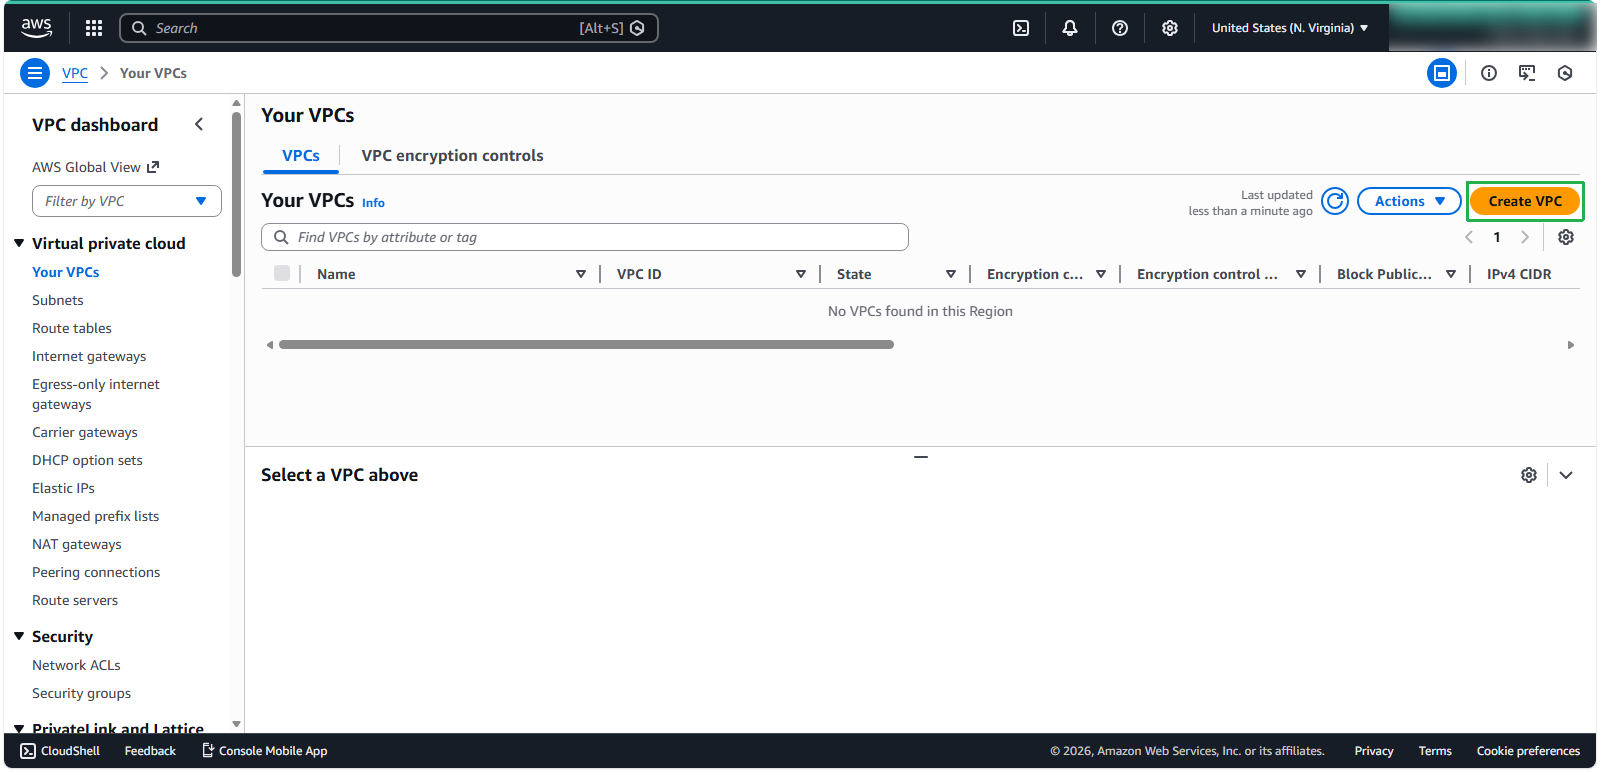Switch to the VPCs tab
This screenshot has width=1600, height=772.
coord(301,156)
